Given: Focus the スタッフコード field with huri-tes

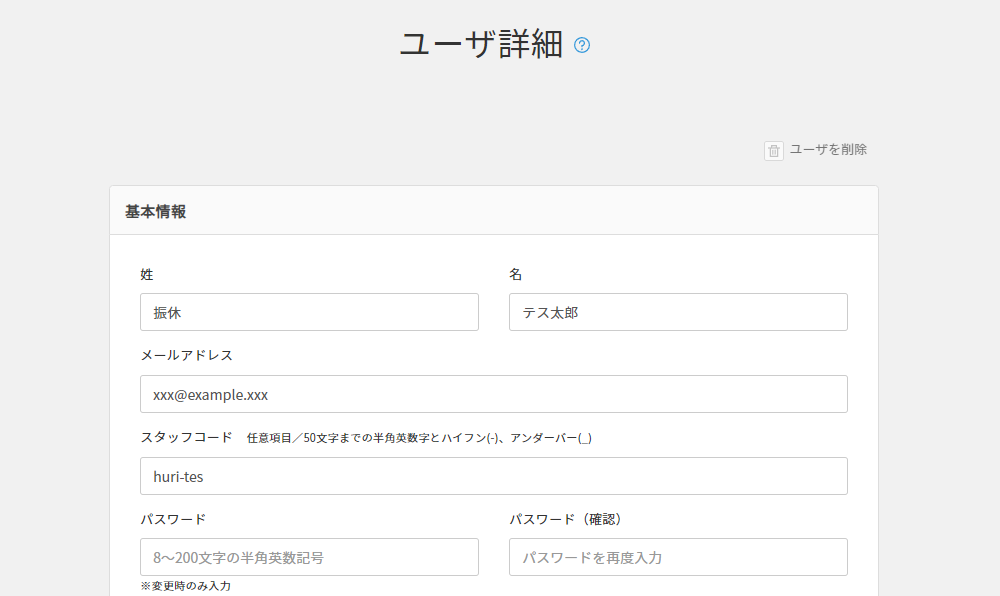Looking at the screenshot, I should [493, 476].
